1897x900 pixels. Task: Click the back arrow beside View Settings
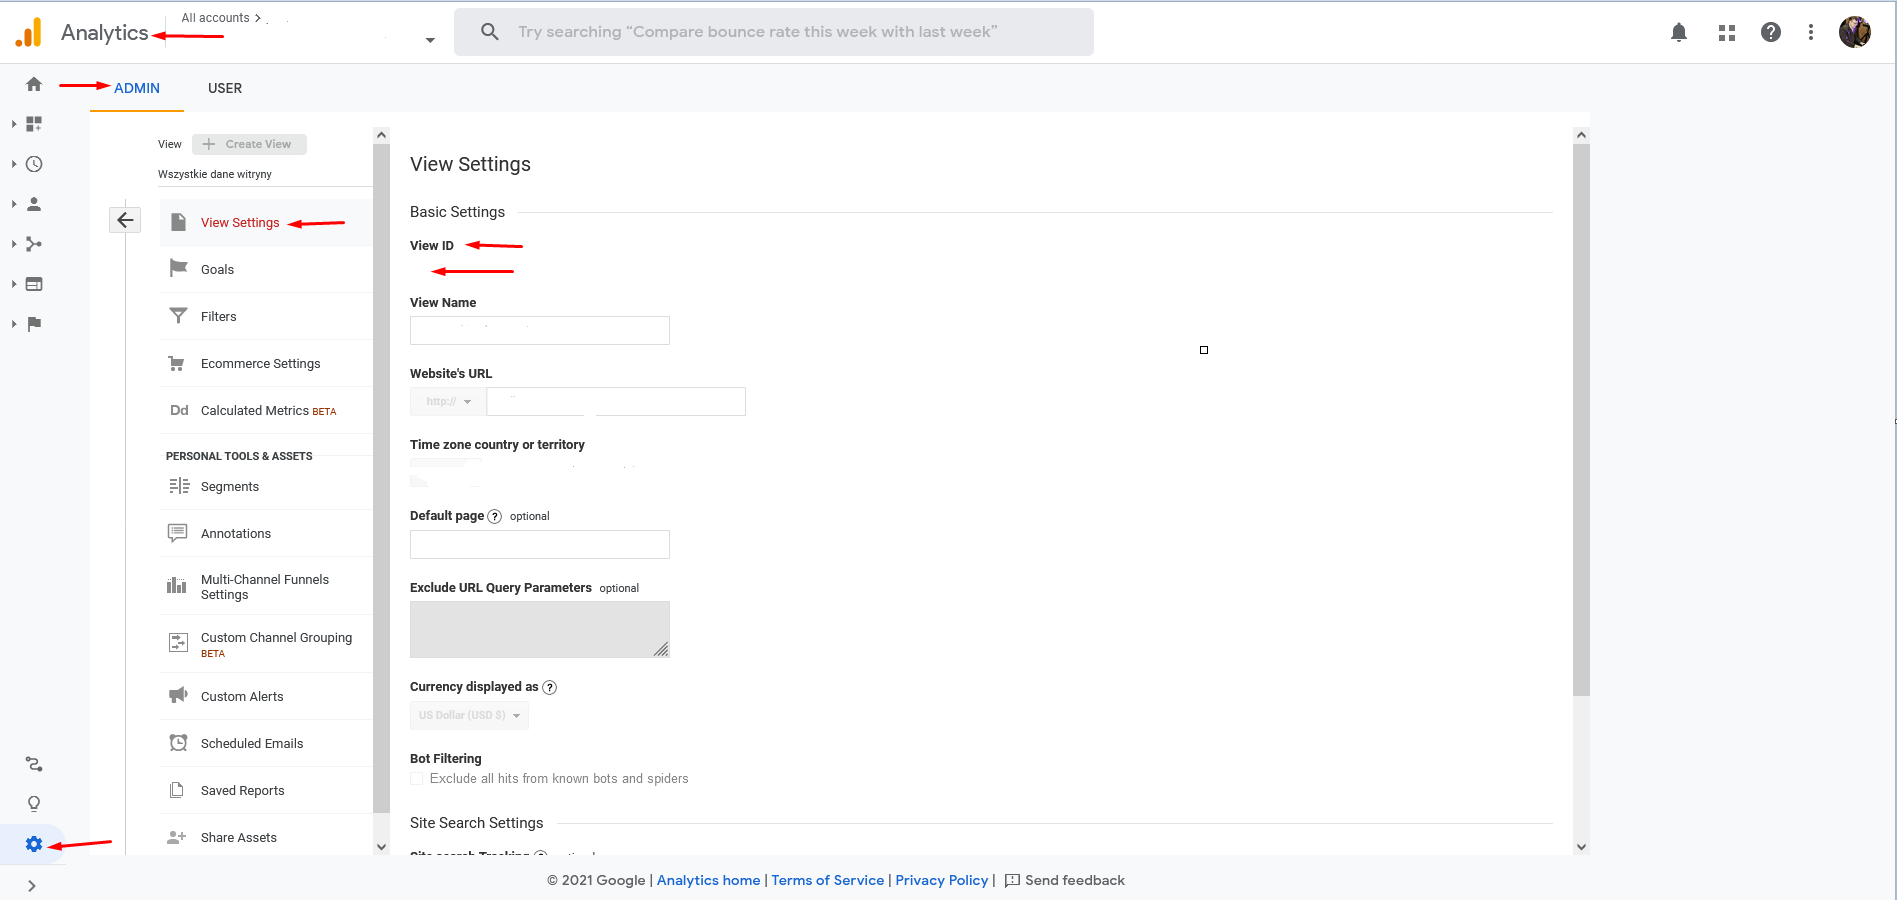point(125,220)
